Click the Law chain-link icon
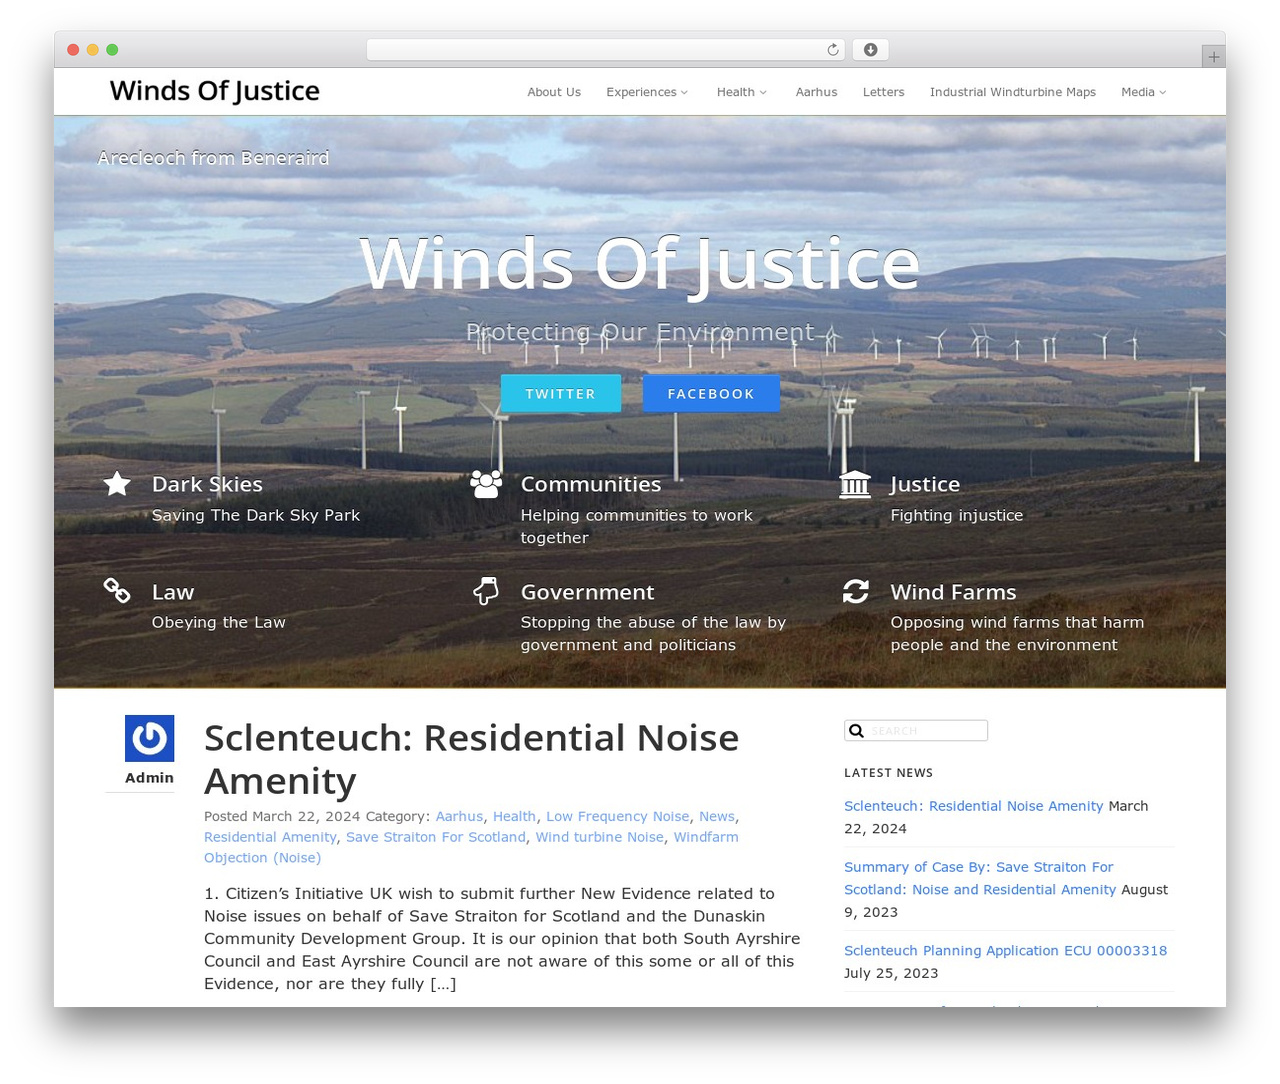Screen dimensions: 1280x1084 click(x=117, y=591)
